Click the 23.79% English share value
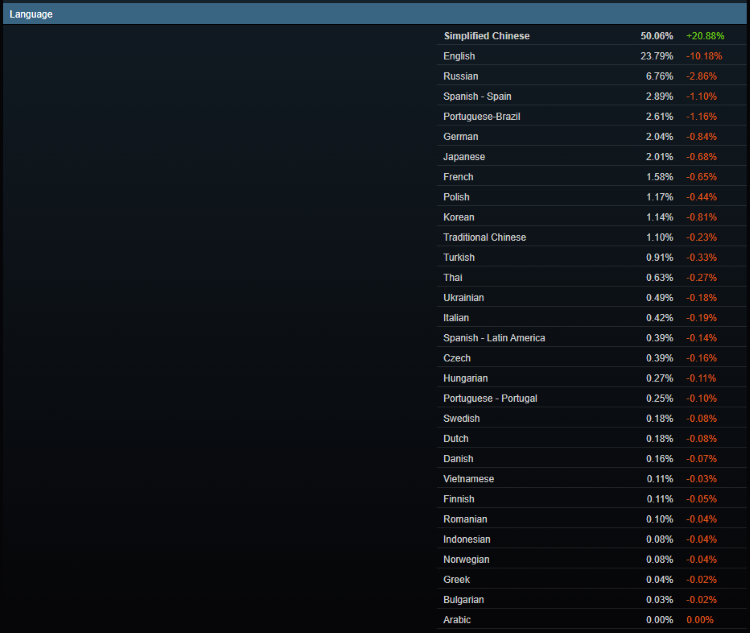Image resolution: width=750 pixels, height=633 pixels. 657,56
